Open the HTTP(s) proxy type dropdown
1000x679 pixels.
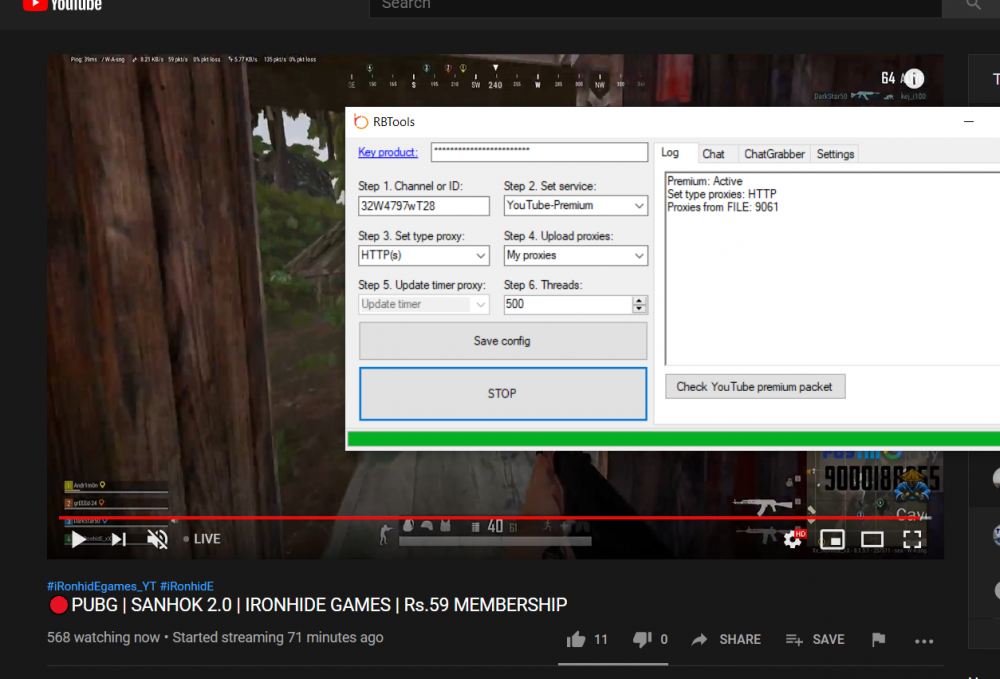click(x=478, y=255)
